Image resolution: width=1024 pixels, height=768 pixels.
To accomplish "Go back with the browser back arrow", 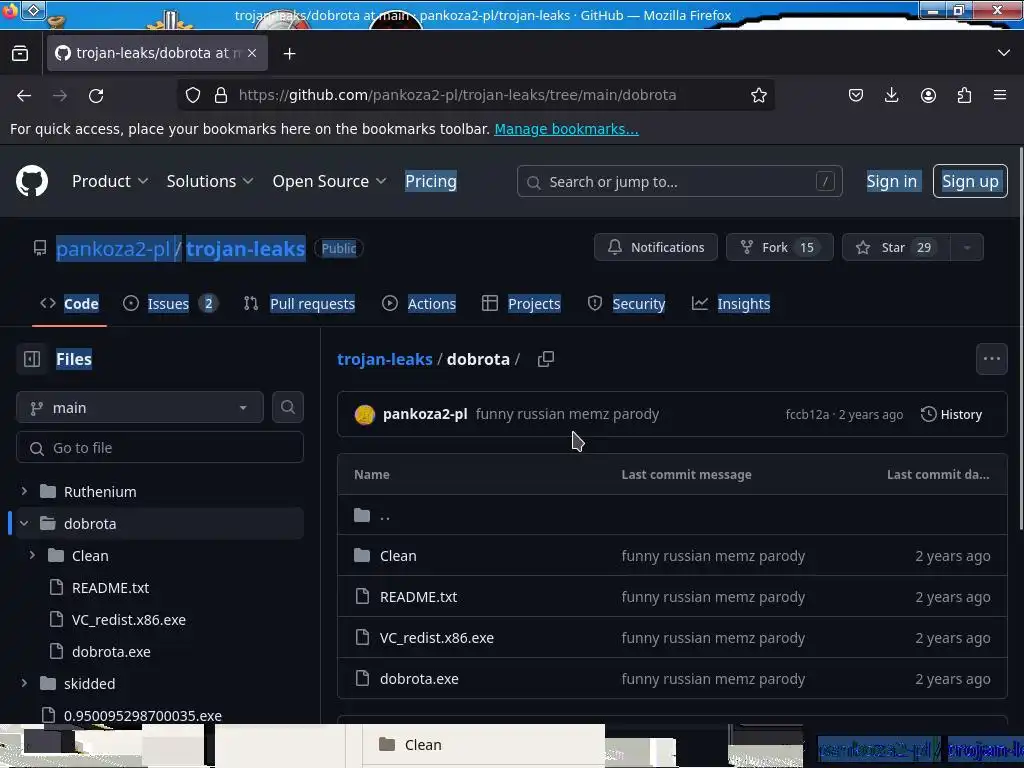I will click(24, 95).
